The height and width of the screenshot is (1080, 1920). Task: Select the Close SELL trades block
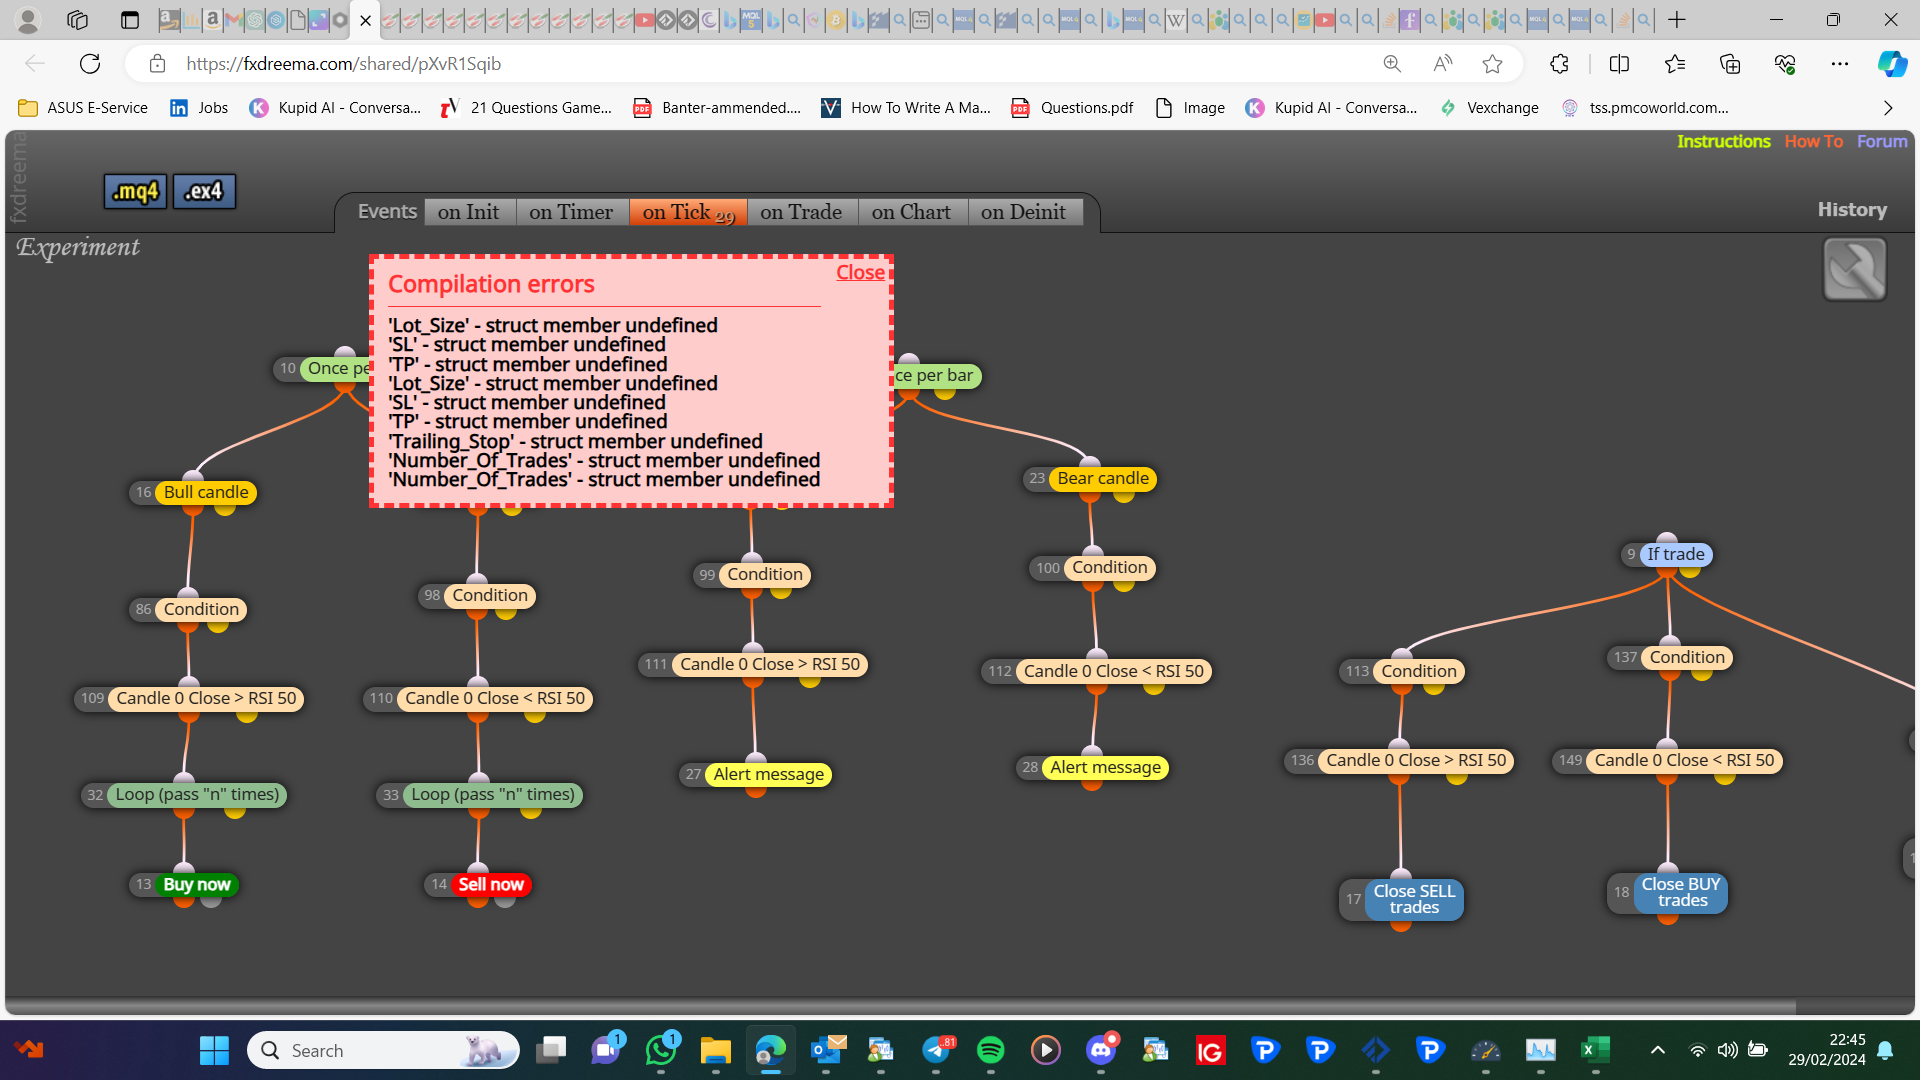pyautogui.click(x=1414, y=899)
